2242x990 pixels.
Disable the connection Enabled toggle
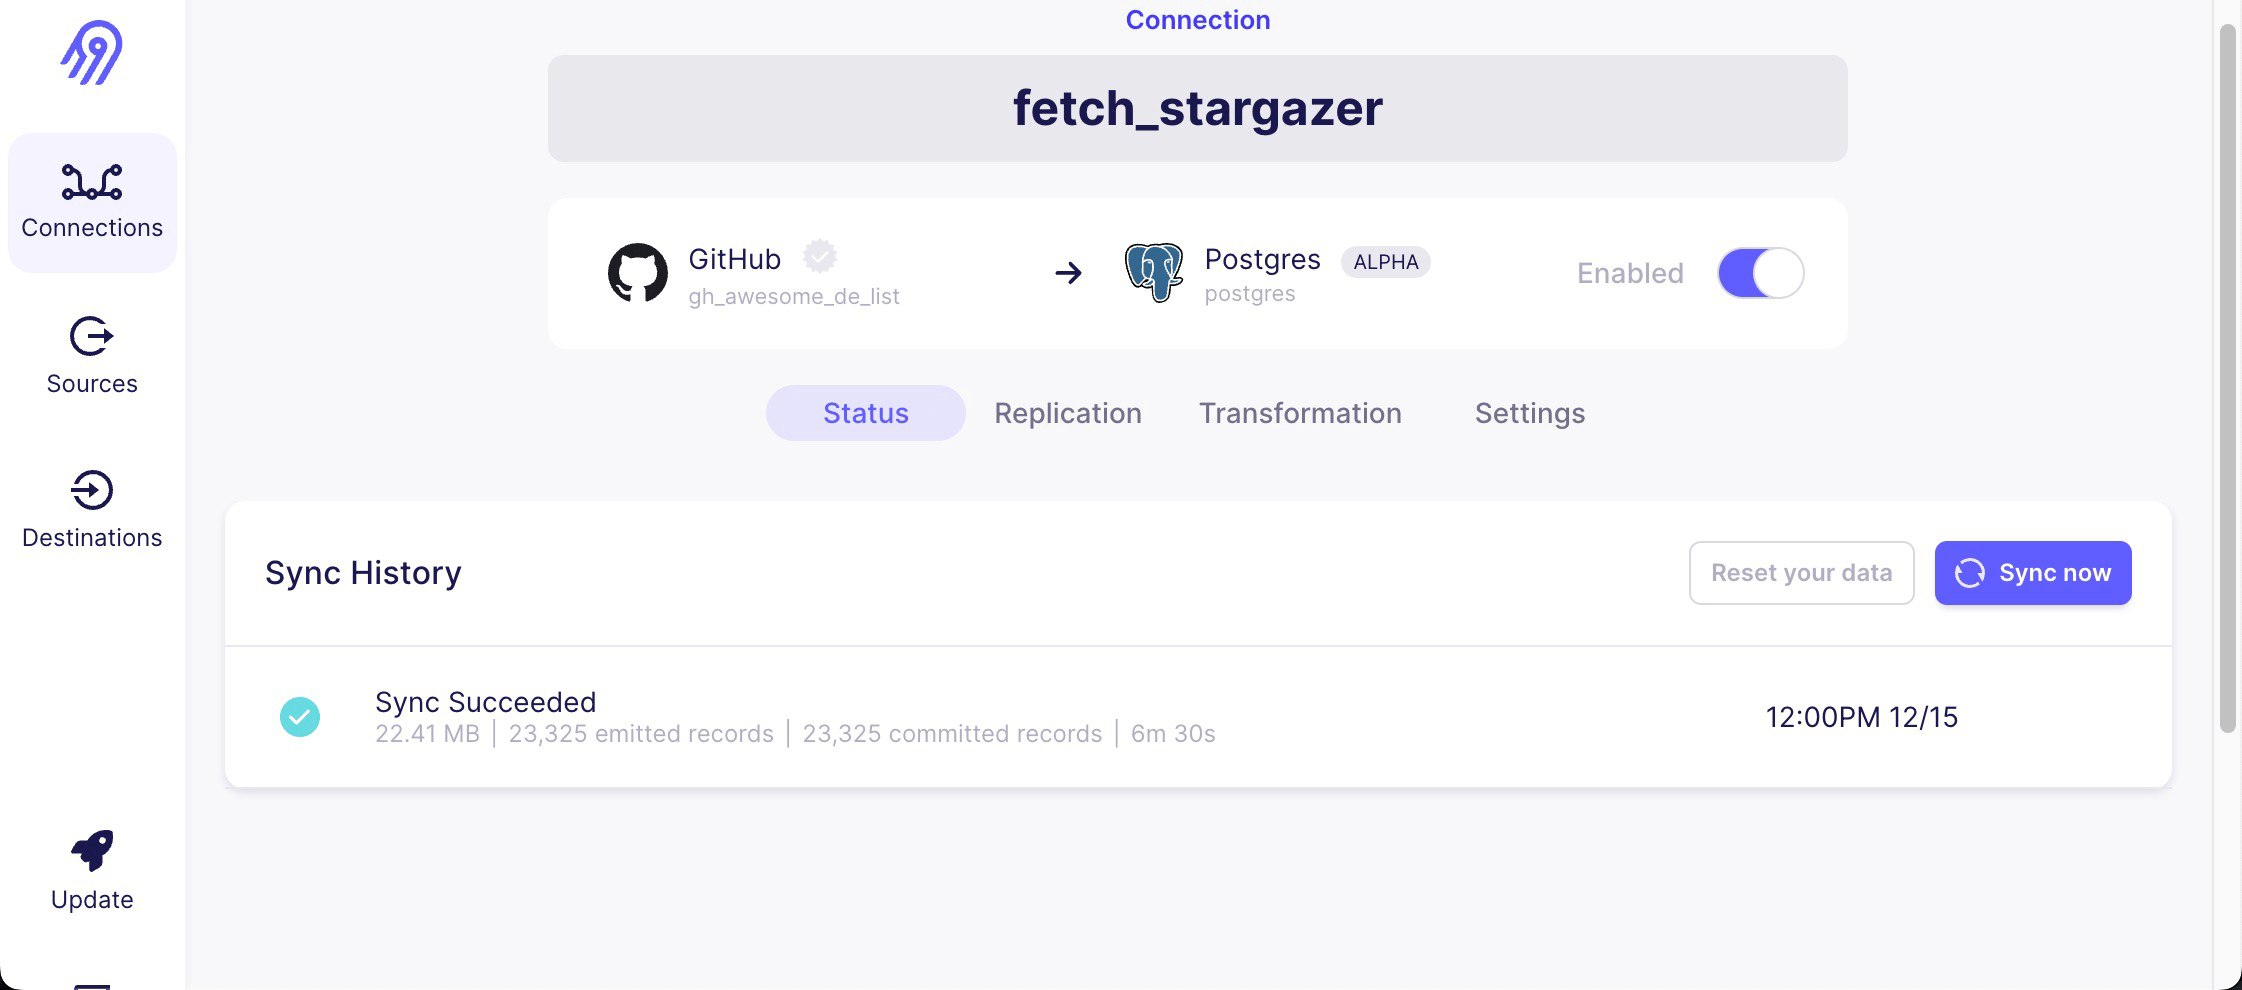point(1761,273)
